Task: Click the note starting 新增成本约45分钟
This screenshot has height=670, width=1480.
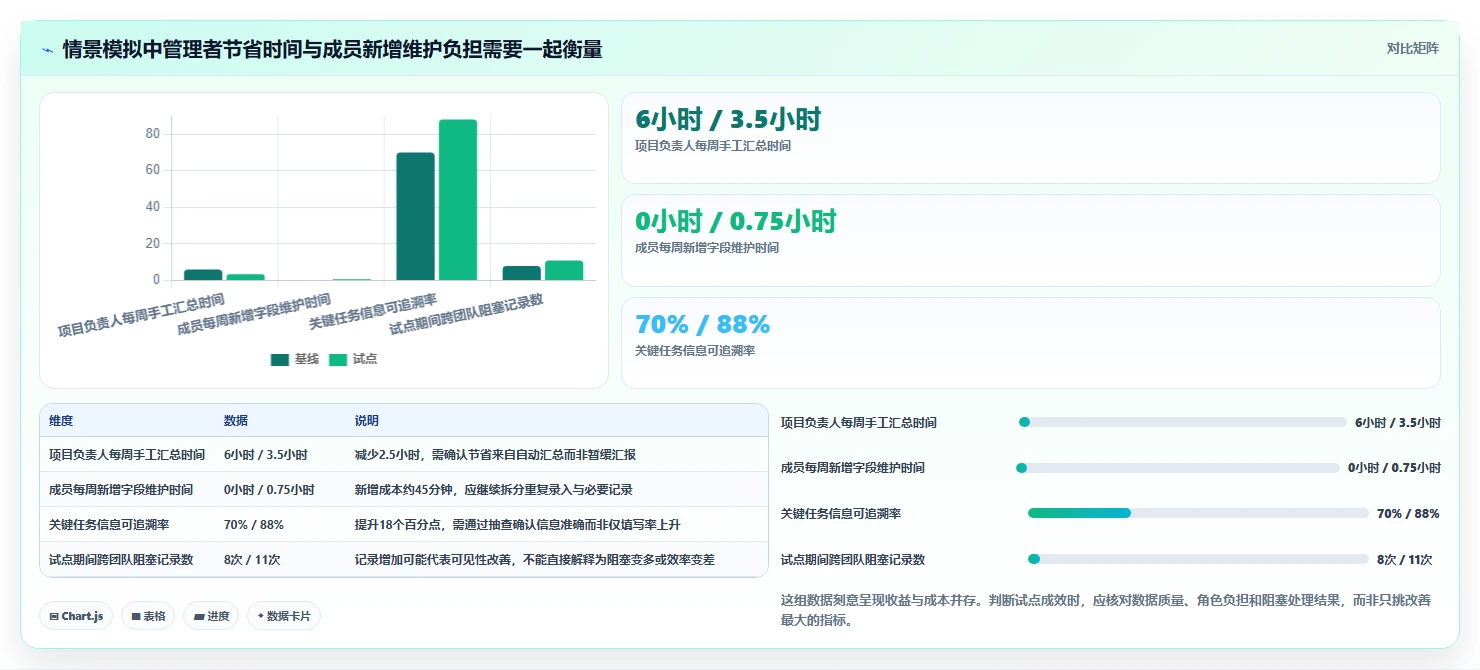Action: [x=493, y=490]
